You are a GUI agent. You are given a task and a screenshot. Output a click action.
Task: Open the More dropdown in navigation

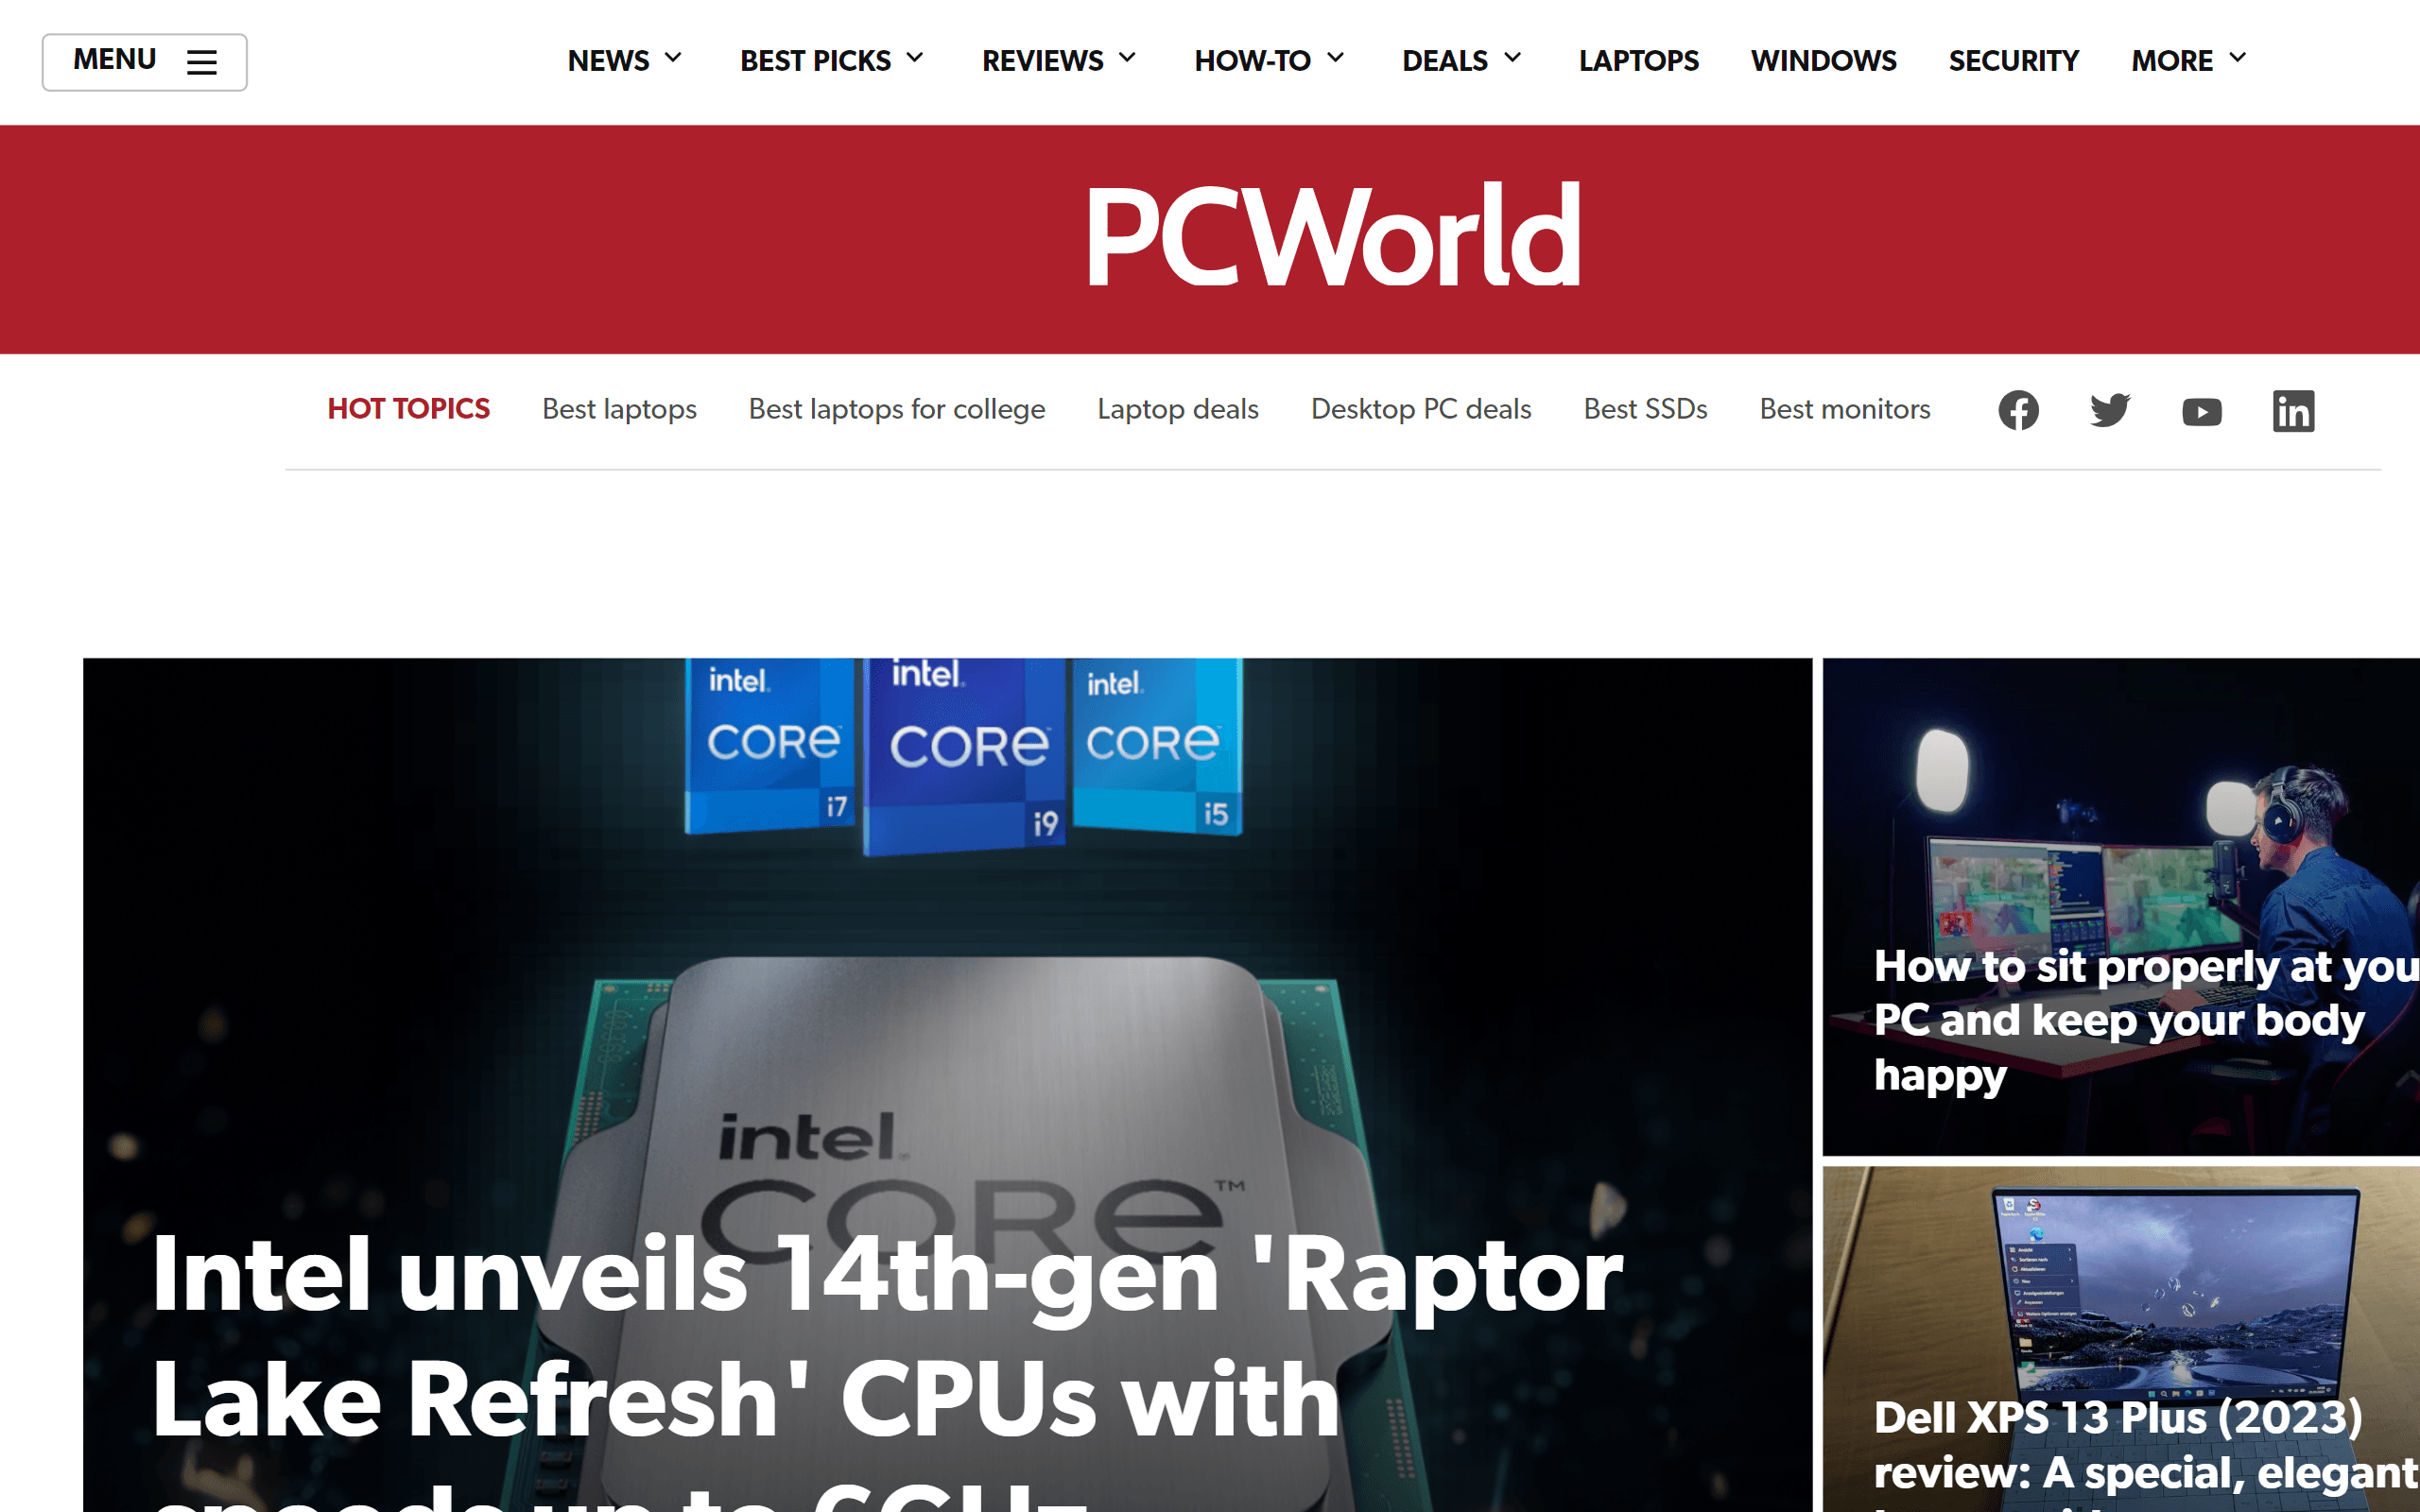coord(2188,60)
